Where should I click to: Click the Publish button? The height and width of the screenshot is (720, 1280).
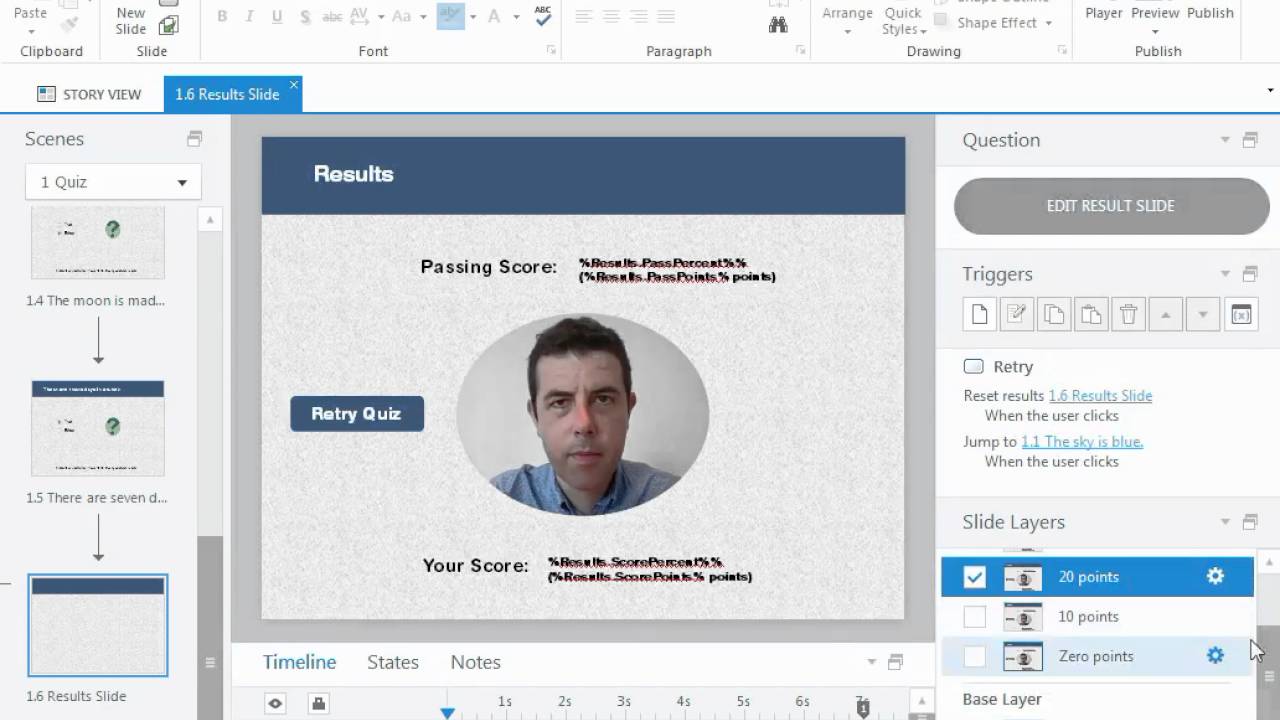(1210, 13)
